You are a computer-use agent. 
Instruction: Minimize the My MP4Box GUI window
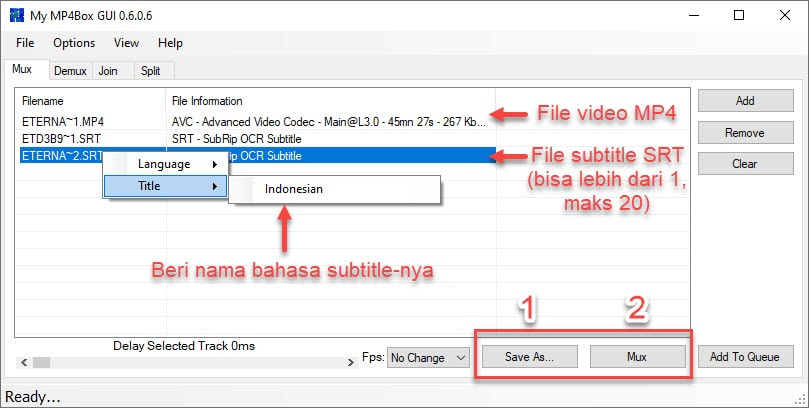coord(693,15)
